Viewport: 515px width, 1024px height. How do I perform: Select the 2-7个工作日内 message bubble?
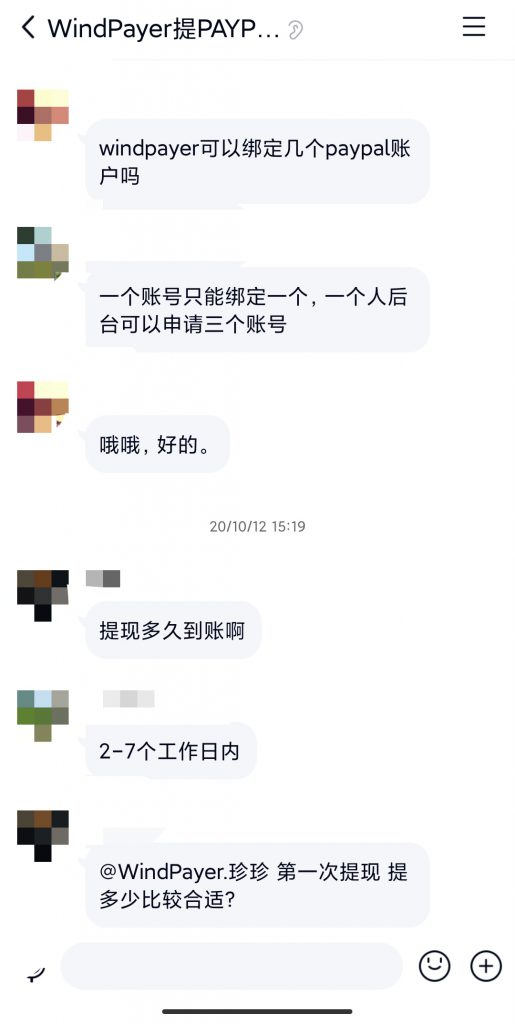click(170, 751)
